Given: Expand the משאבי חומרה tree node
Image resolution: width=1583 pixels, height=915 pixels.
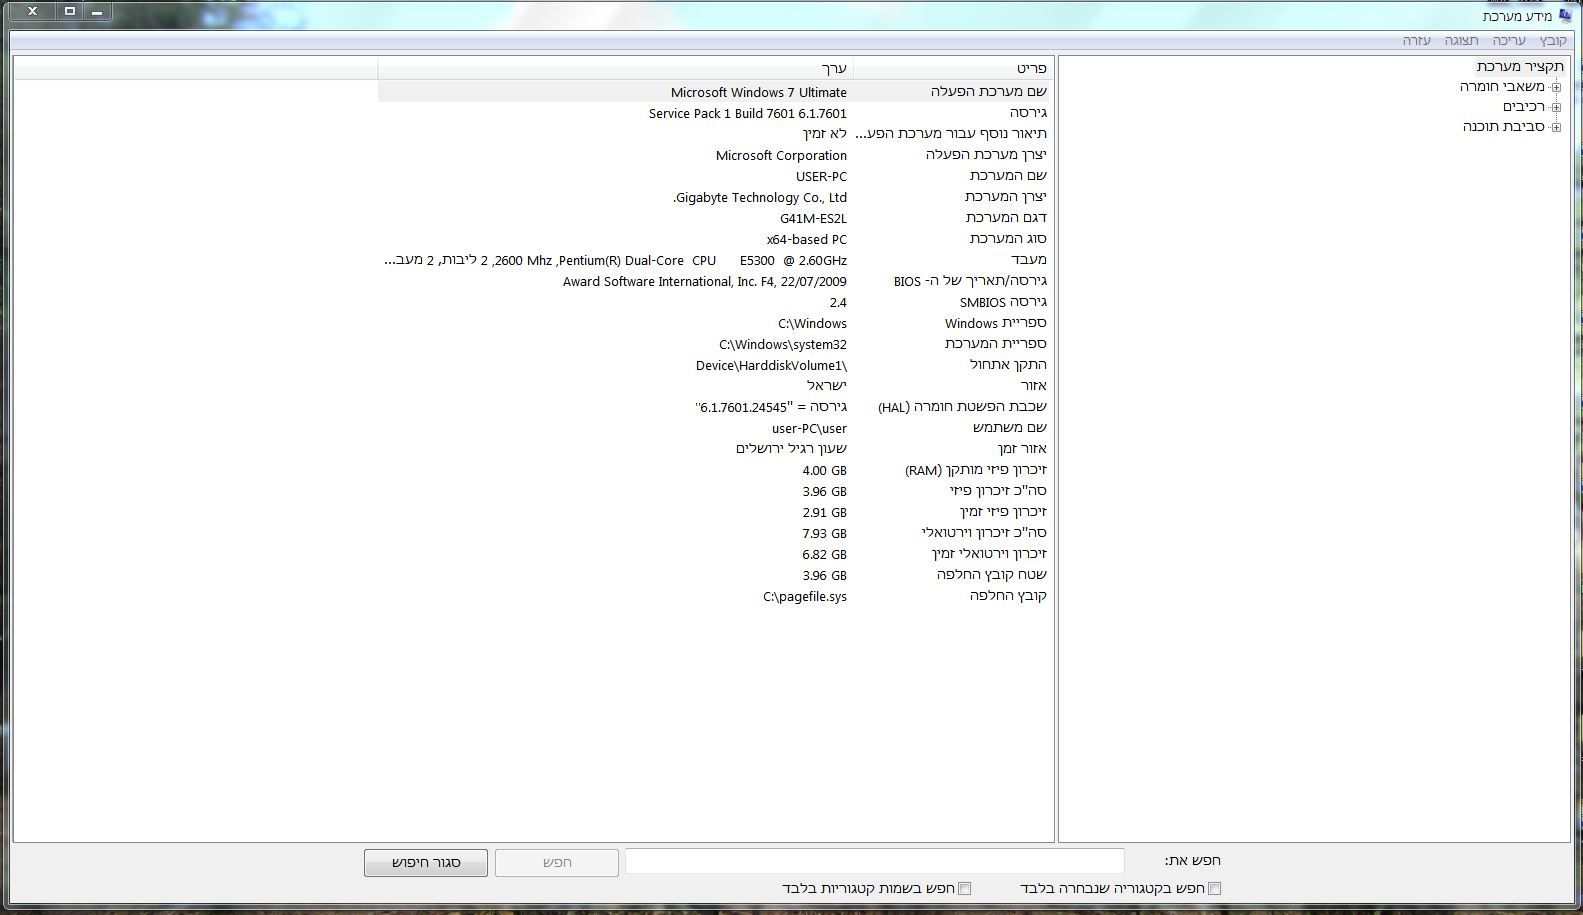Looking at the screenshot, I should (1556, 87).
